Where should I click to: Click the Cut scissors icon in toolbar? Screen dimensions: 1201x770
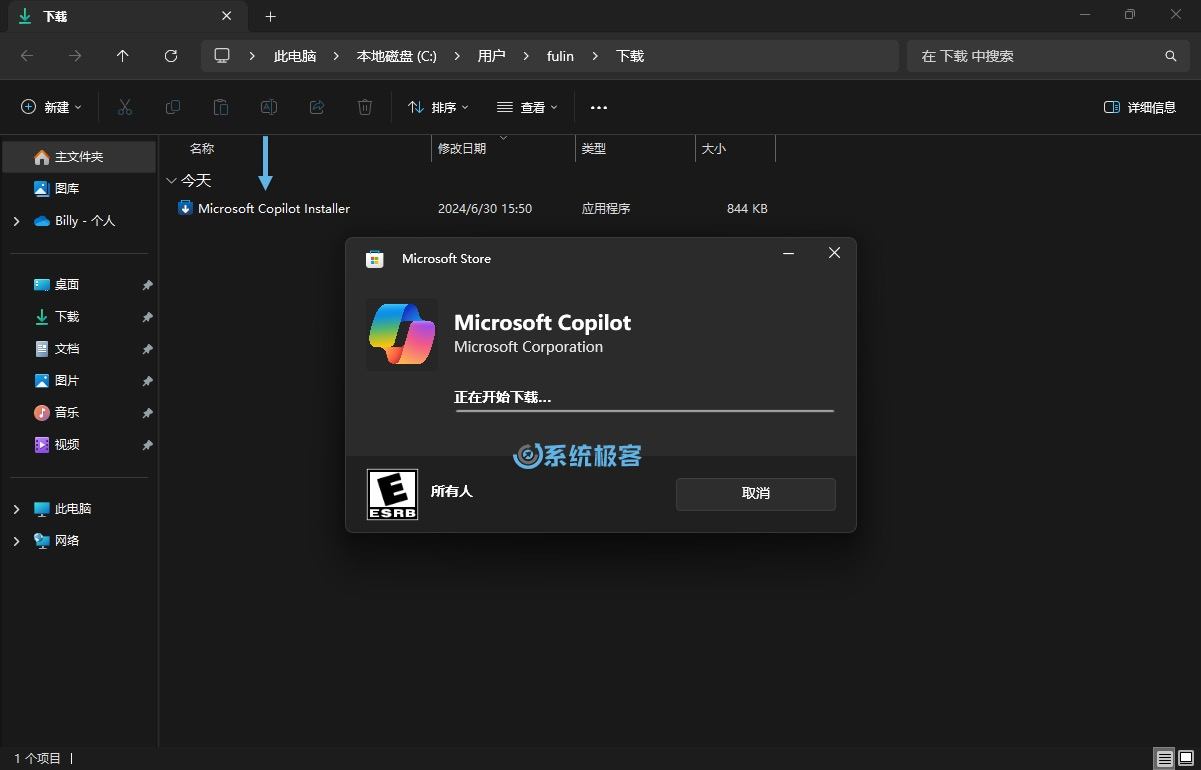point(125,107)
